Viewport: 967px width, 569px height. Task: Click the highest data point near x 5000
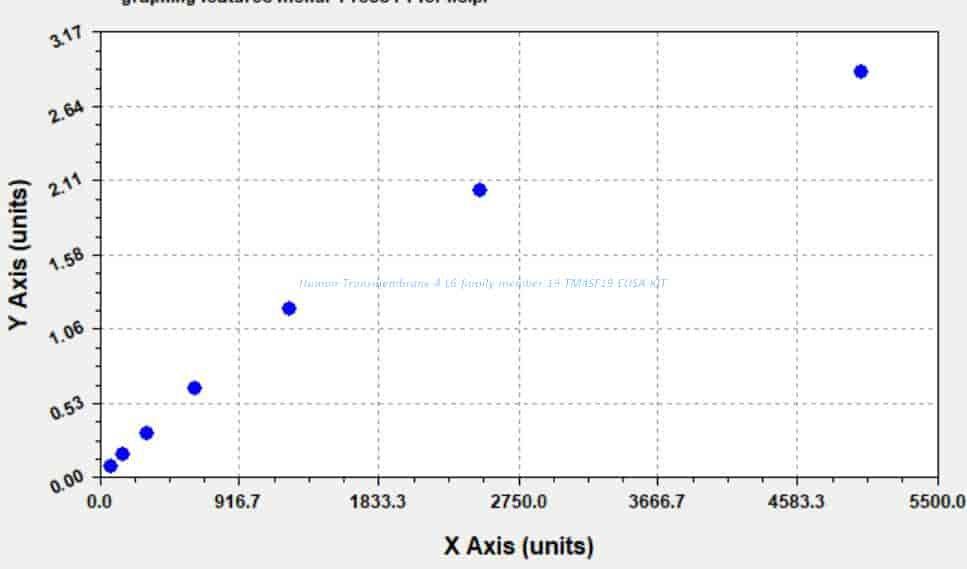pyautogui.click(x=861, y=72)
